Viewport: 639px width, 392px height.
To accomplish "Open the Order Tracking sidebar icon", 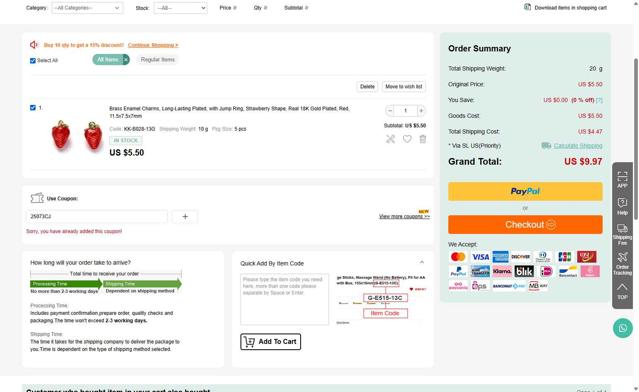I will pyautogui.click(x=622, y=264).
